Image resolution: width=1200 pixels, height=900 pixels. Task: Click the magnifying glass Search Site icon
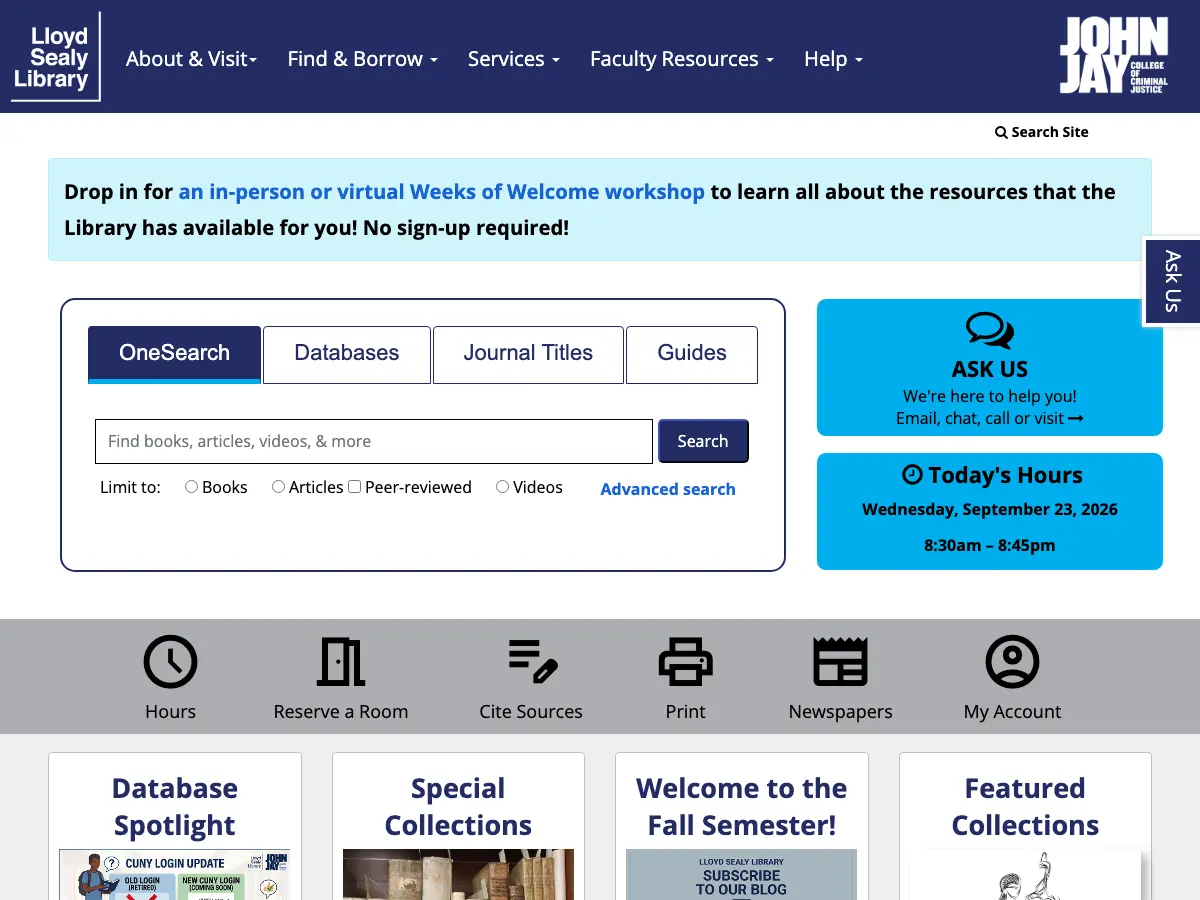click(1001, 132)
